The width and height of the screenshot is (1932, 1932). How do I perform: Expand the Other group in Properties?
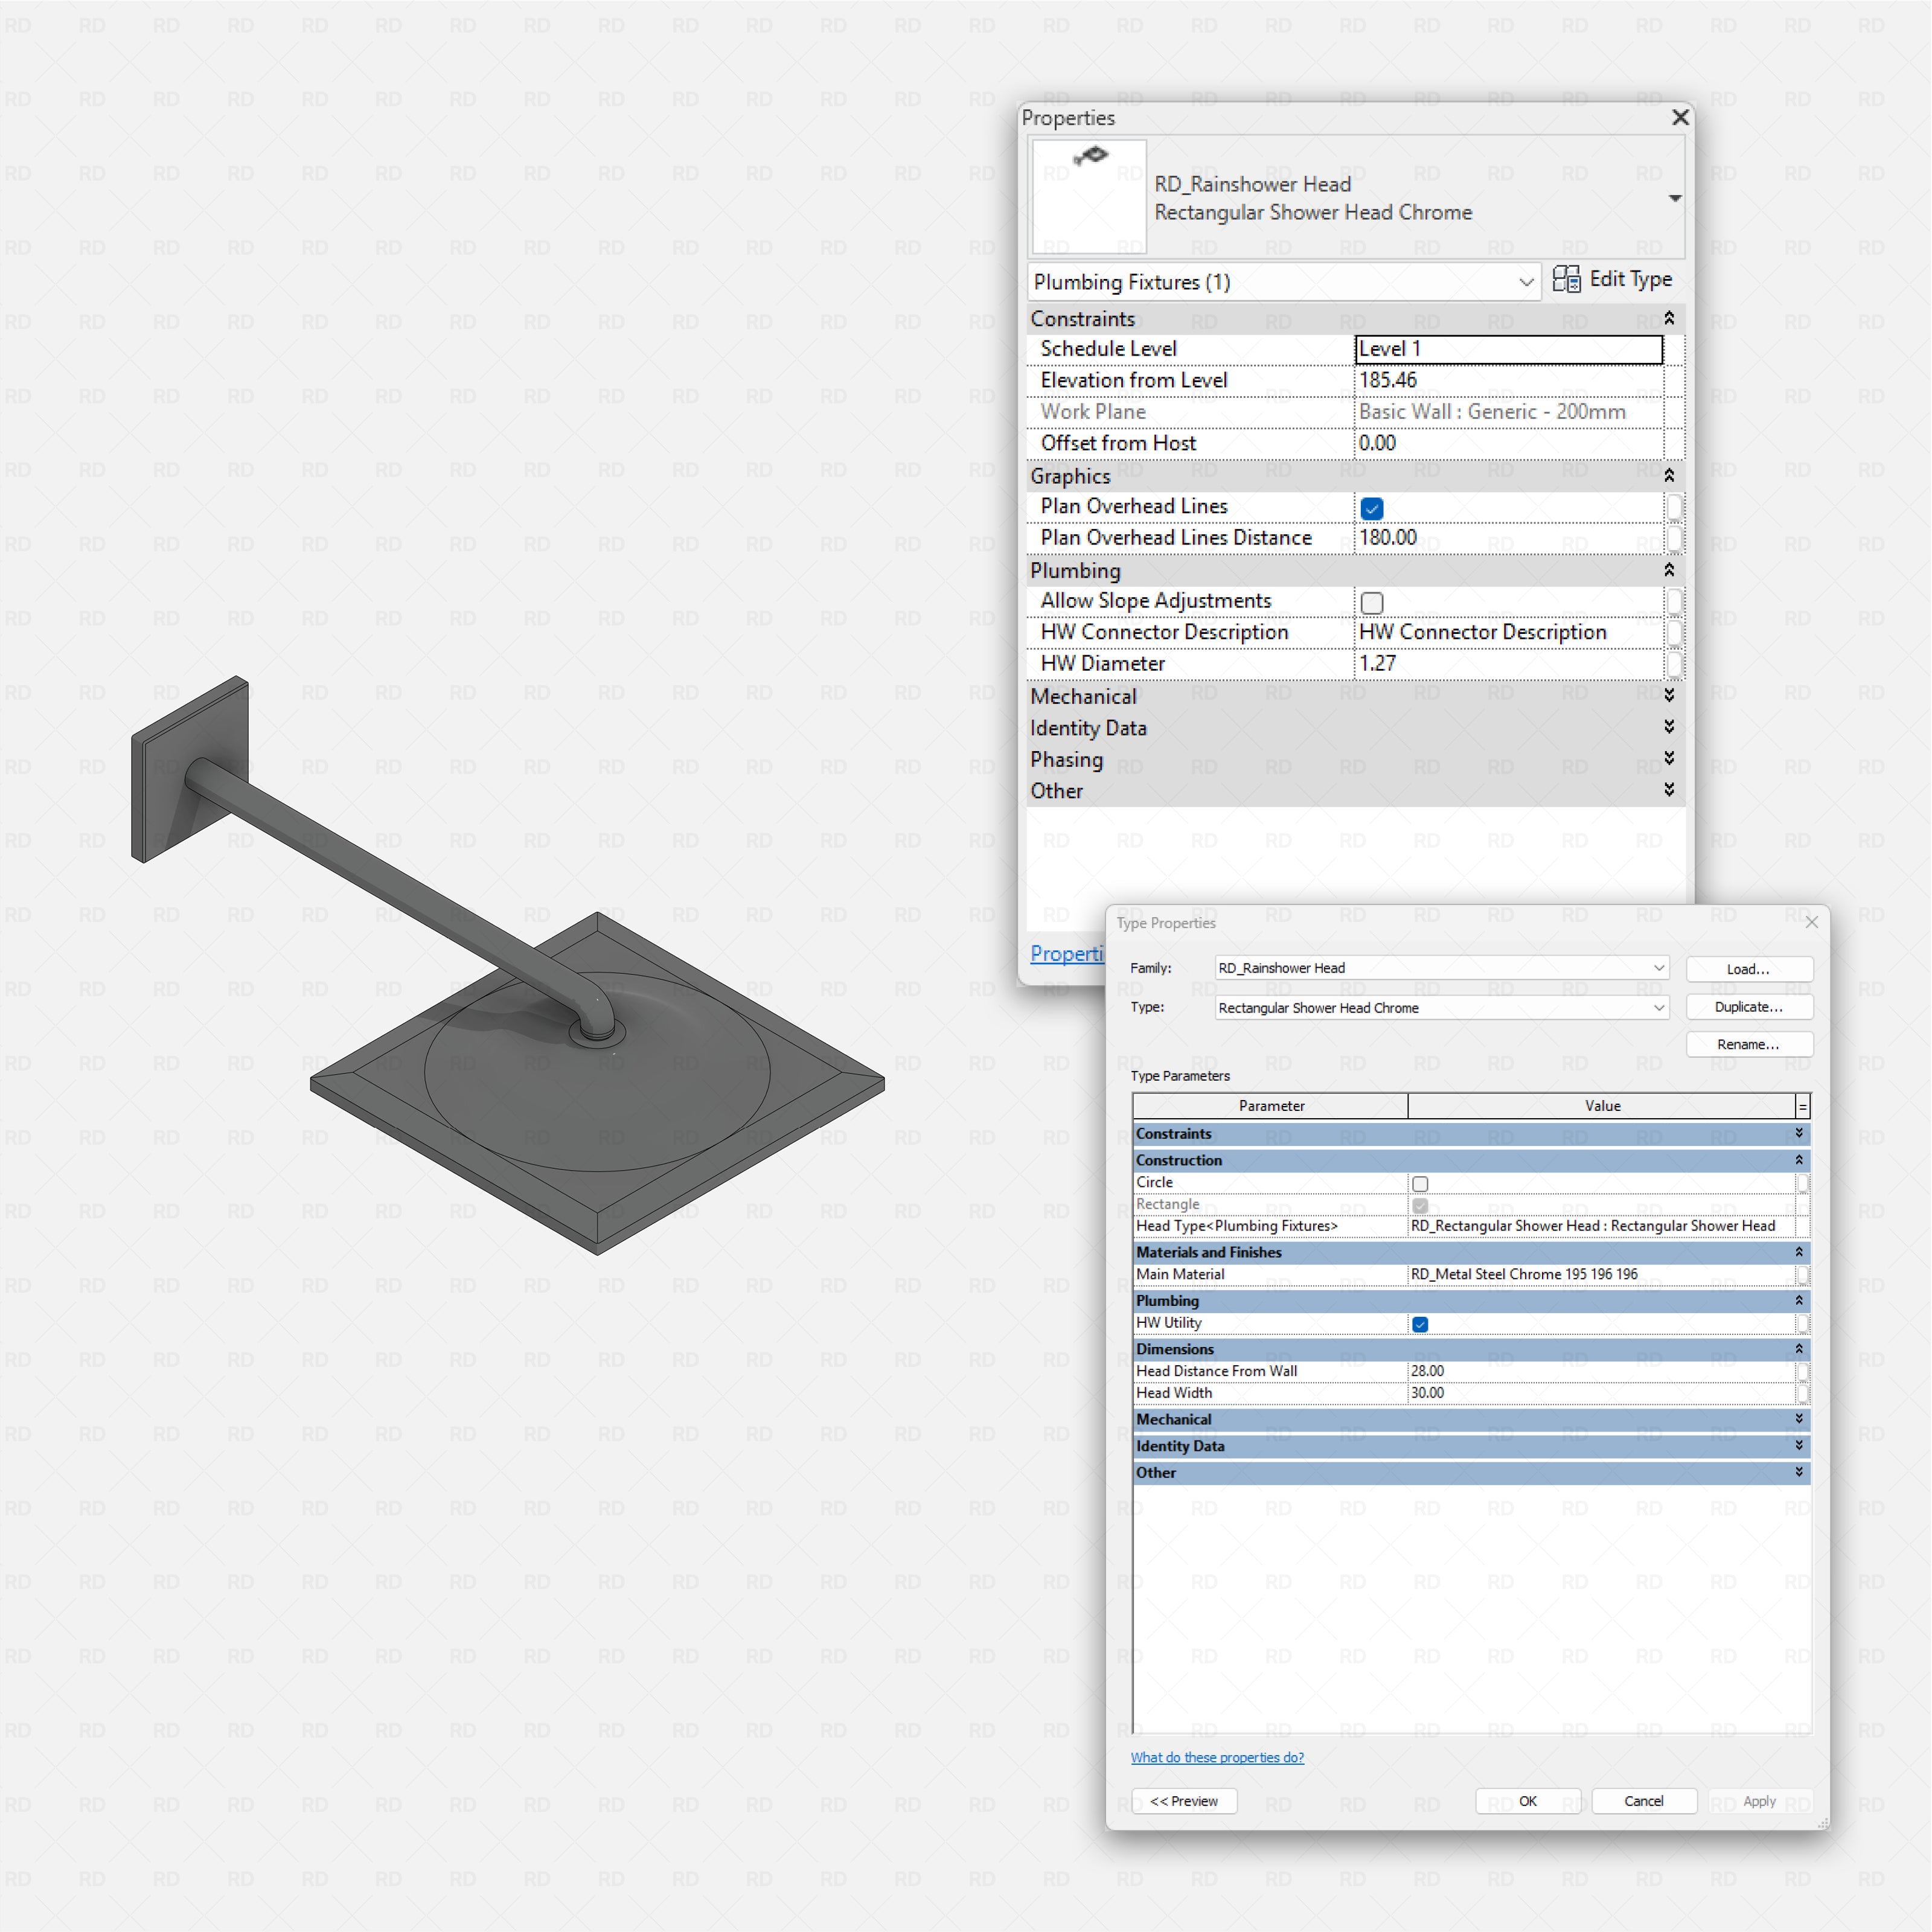click(1669, 790)
